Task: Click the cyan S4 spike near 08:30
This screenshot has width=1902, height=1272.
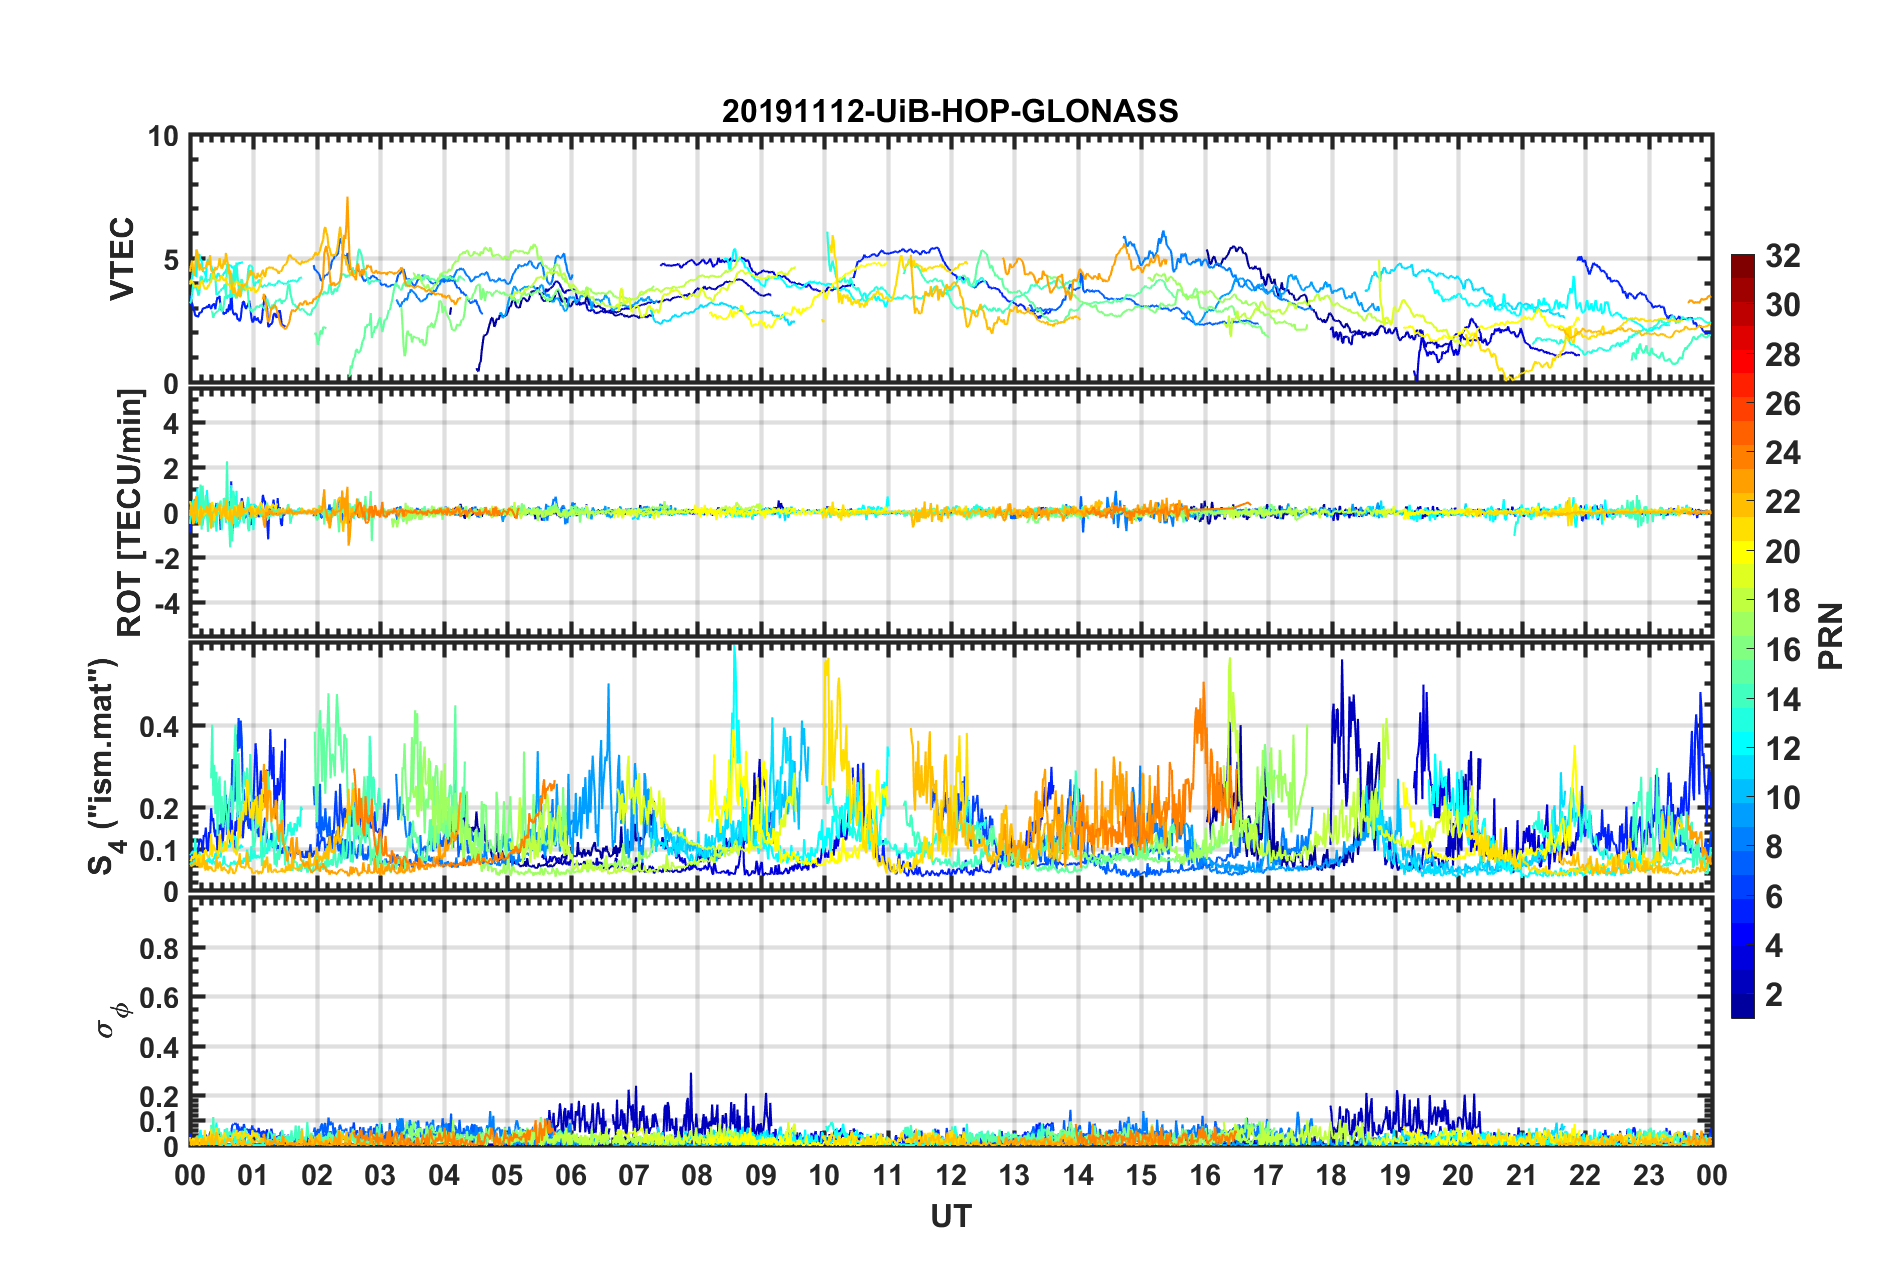Action: pos(735,652)
